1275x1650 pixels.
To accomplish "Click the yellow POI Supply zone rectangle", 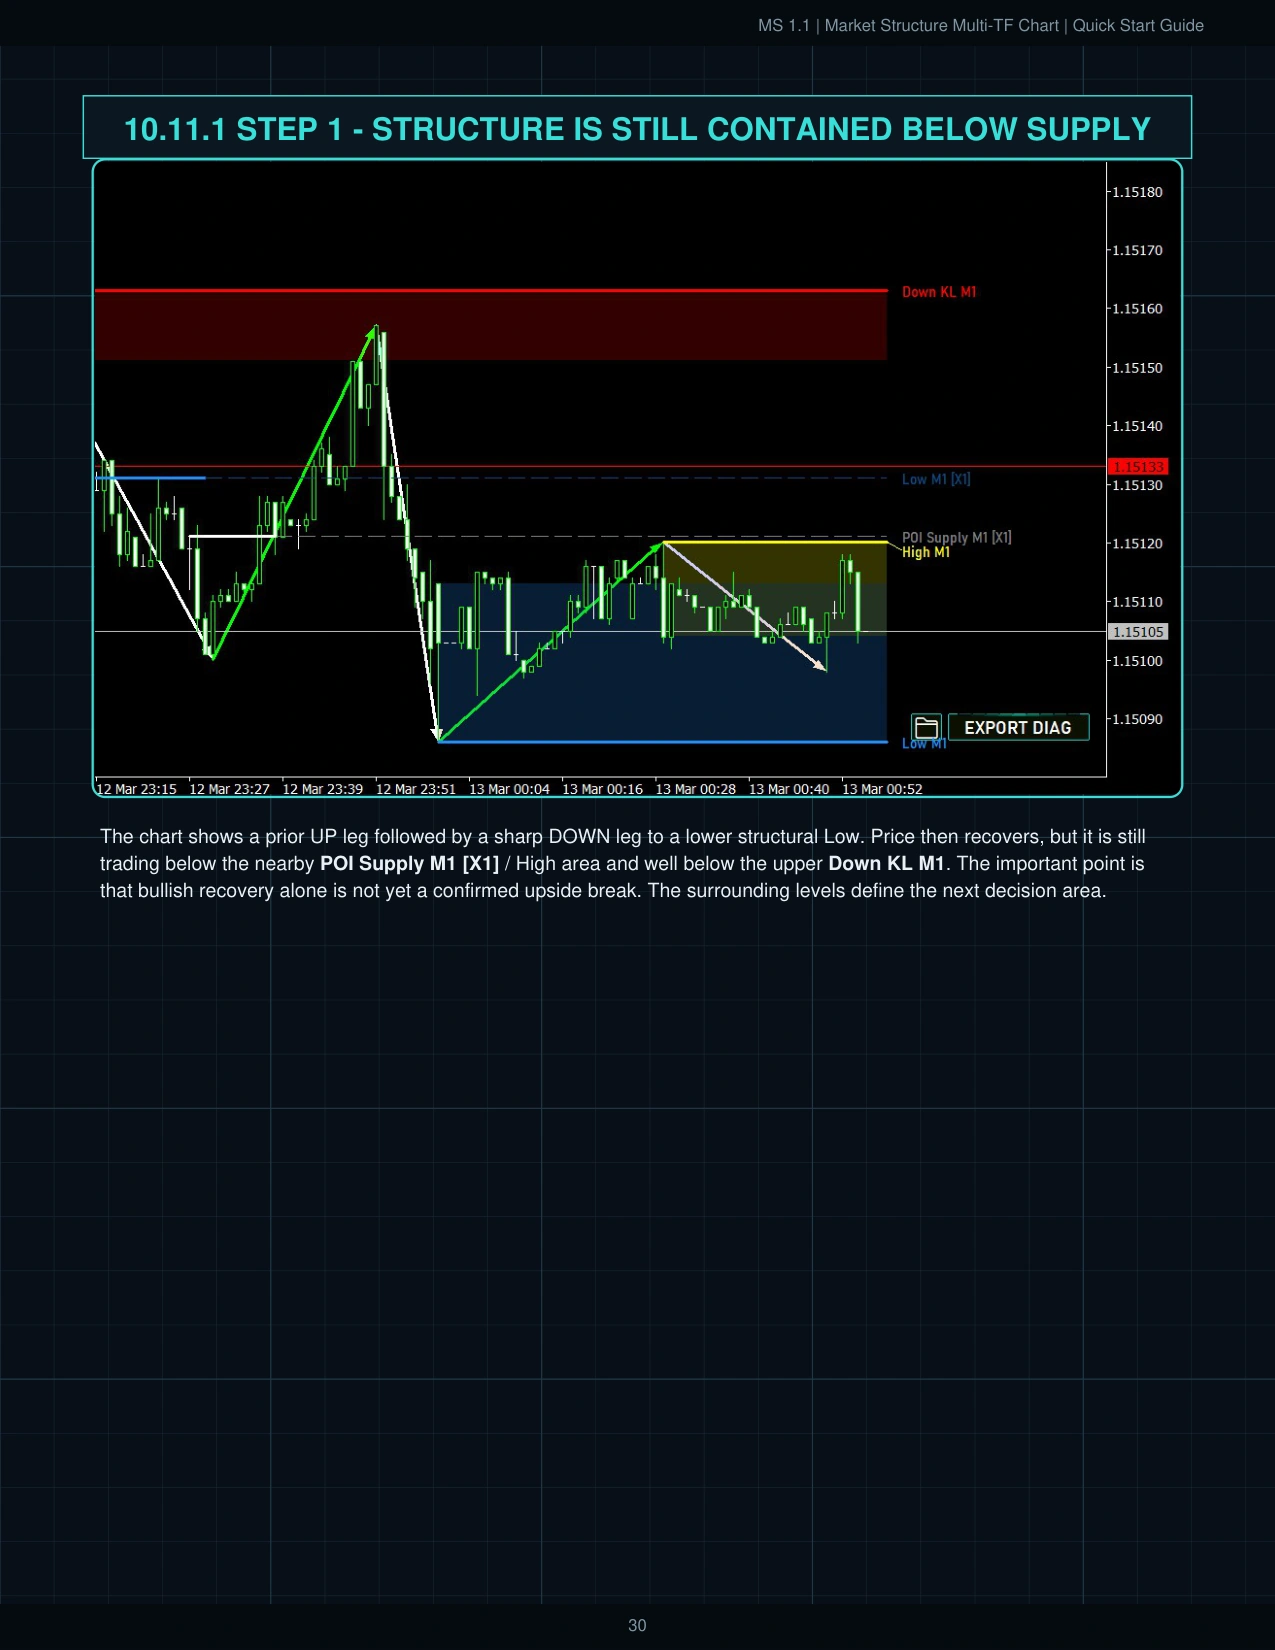I will tap(775, 589).
